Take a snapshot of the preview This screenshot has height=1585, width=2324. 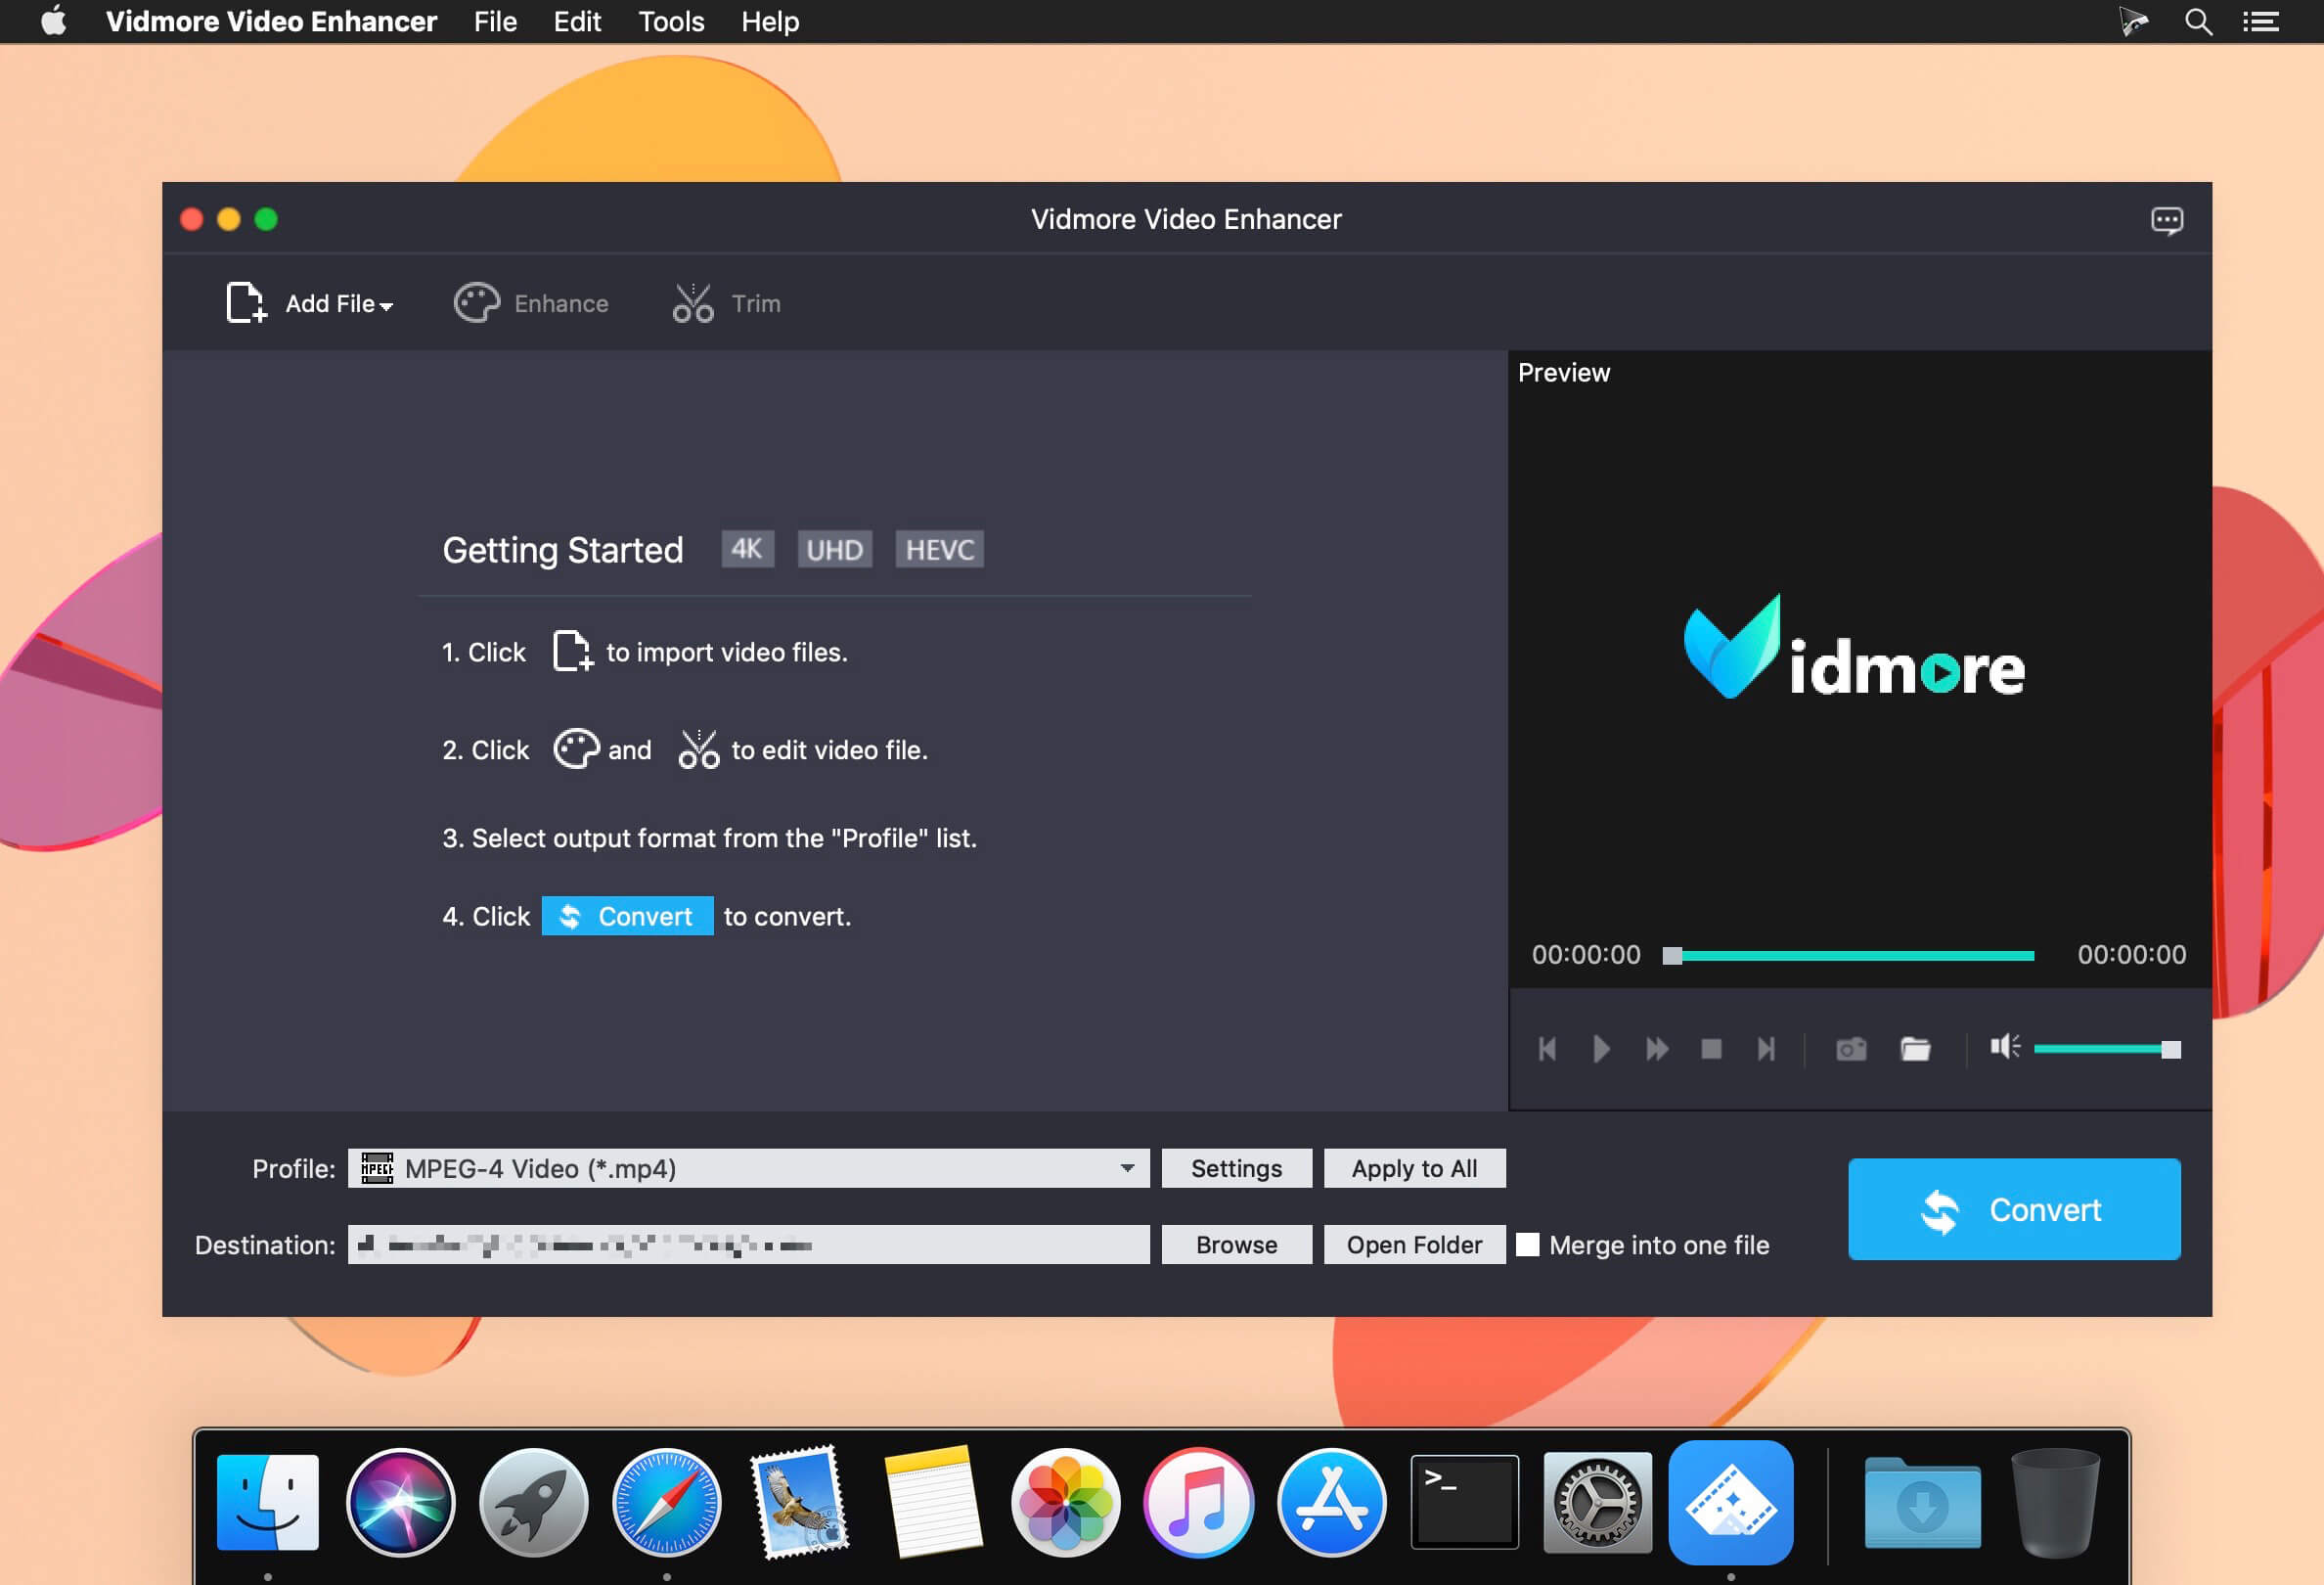tap(1849, 1048)
